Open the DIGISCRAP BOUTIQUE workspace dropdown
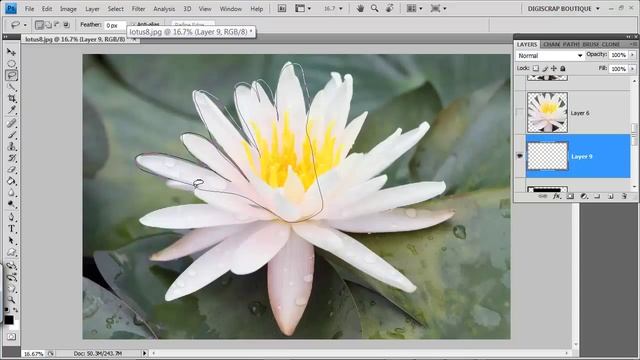The width and height of the screenshot is (640, 360). click(x=564, y=9)
